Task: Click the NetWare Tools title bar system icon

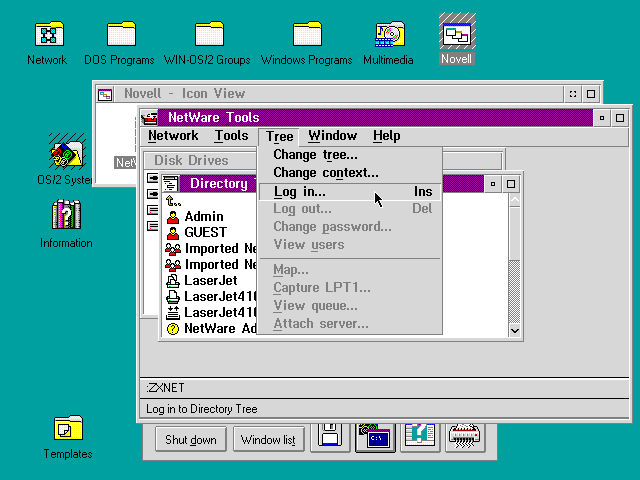Action: click(x=149, y=118)
